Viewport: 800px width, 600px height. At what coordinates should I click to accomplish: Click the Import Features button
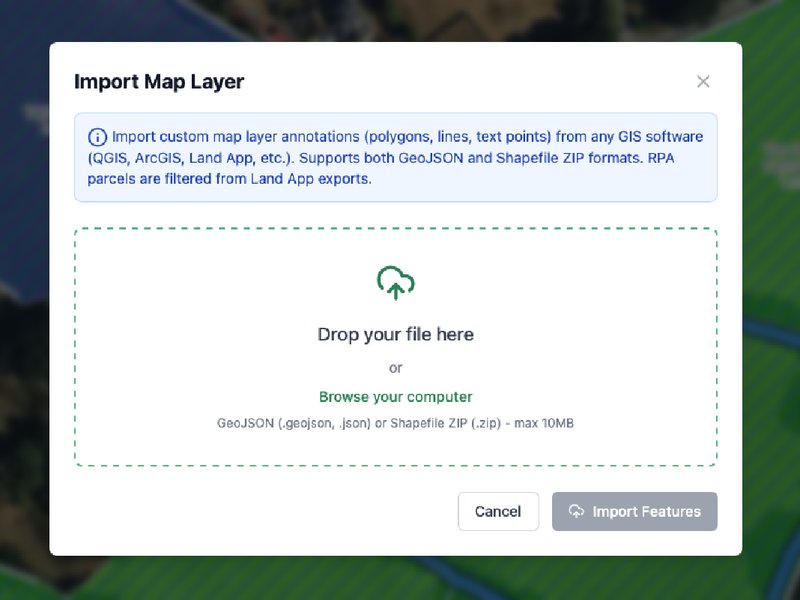[634, 511]
